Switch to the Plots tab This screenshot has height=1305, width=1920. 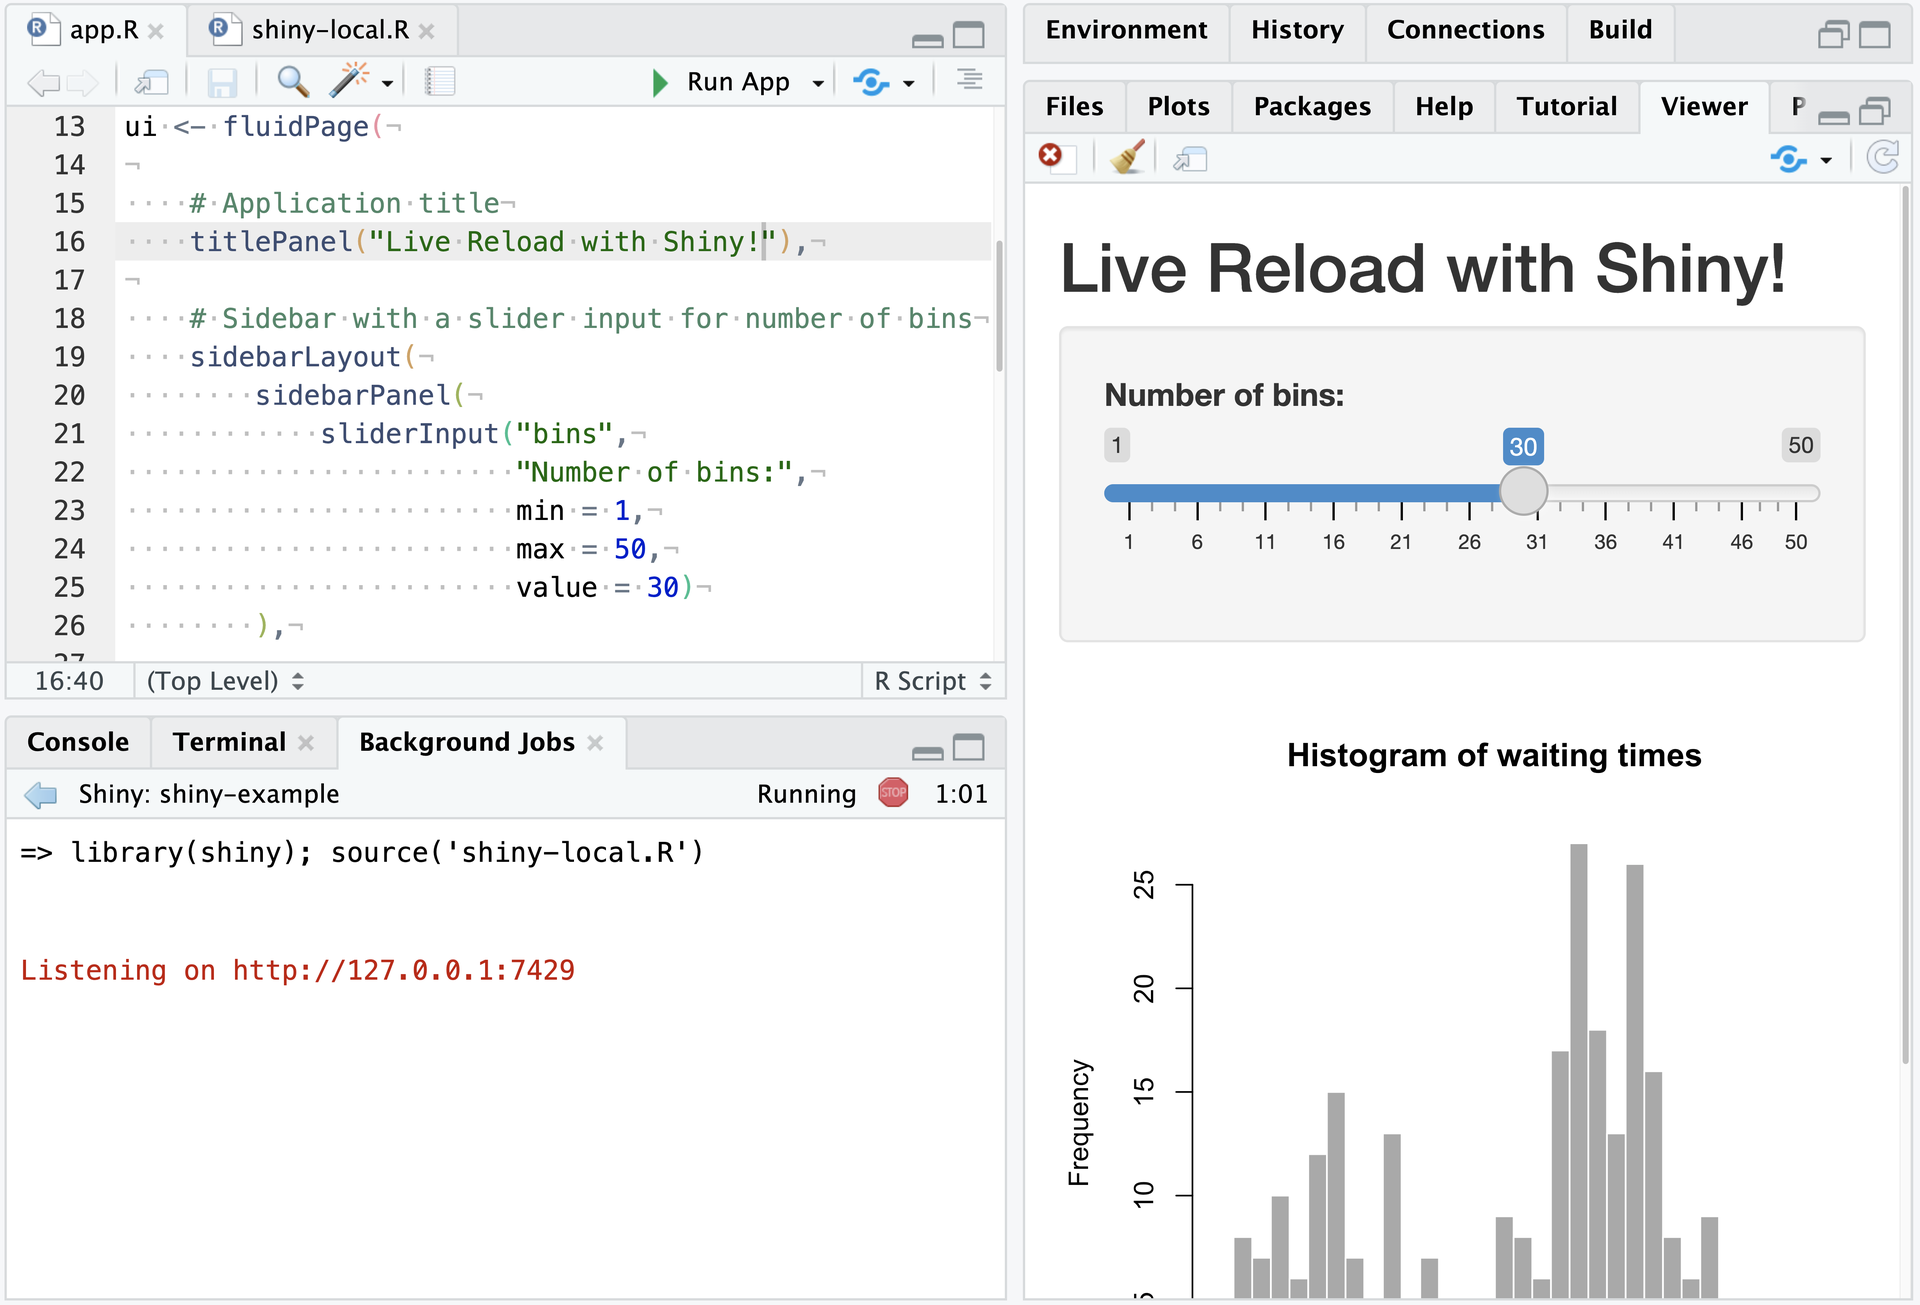1178,107
